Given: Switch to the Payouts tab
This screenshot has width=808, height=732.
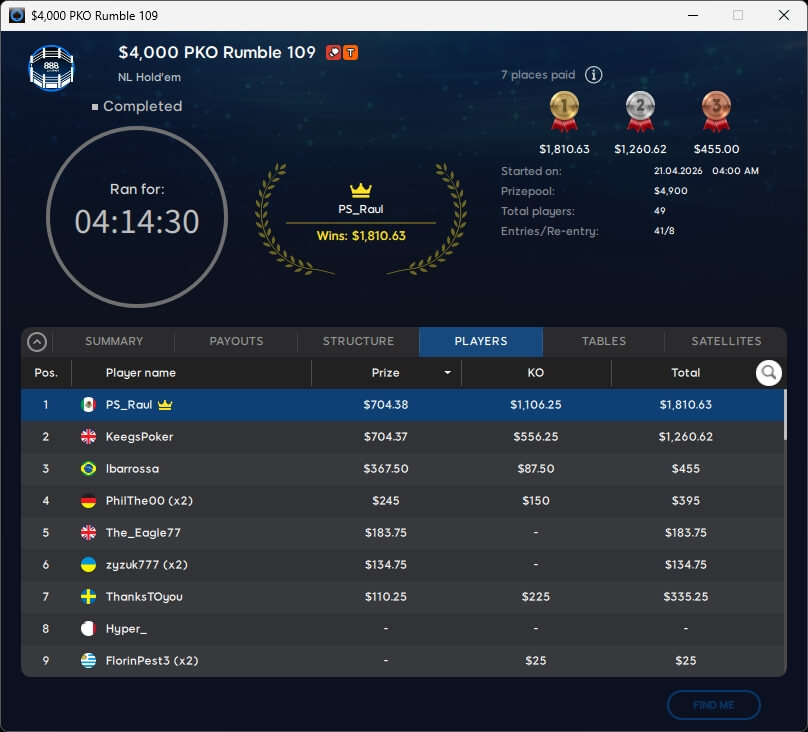Looking at the screenshot, I should click(236, 342).
